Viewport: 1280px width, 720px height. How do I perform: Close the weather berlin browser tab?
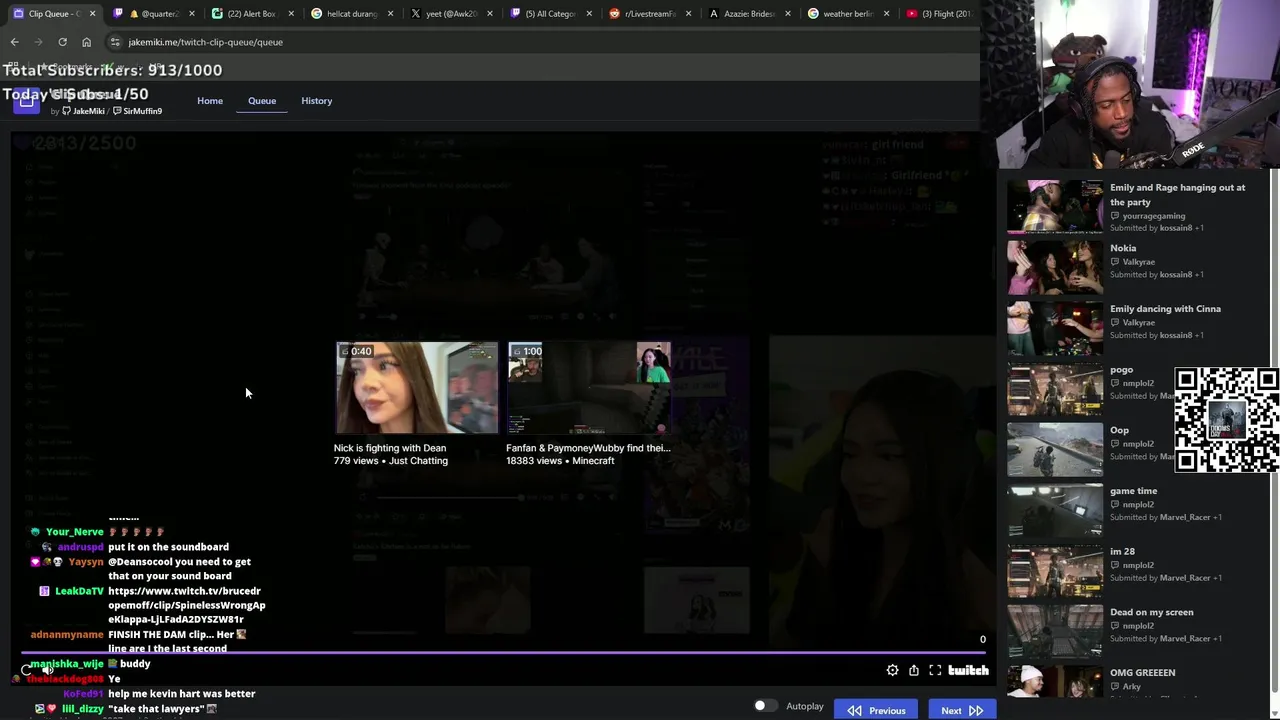click(886, 14)
